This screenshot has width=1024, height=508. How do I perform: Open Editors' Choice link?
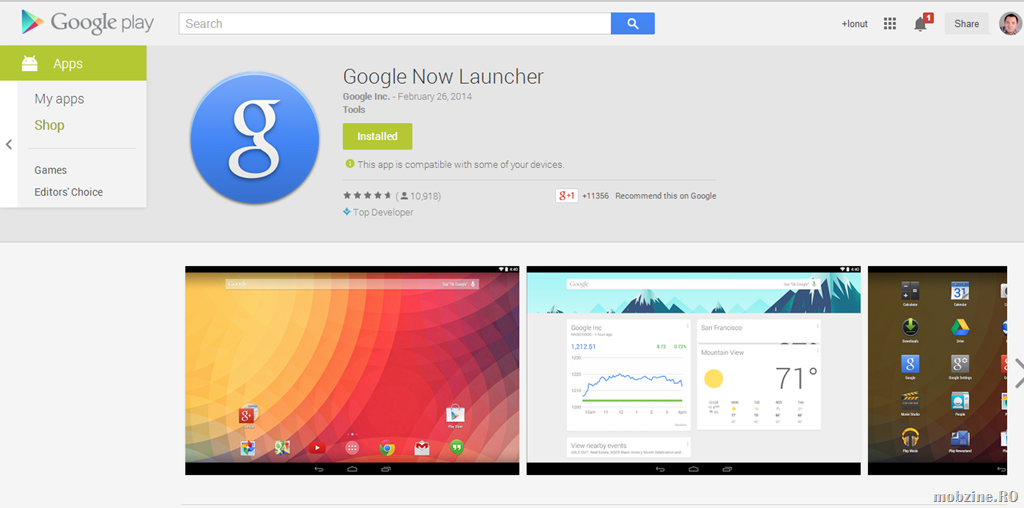[x=69, y=192]
